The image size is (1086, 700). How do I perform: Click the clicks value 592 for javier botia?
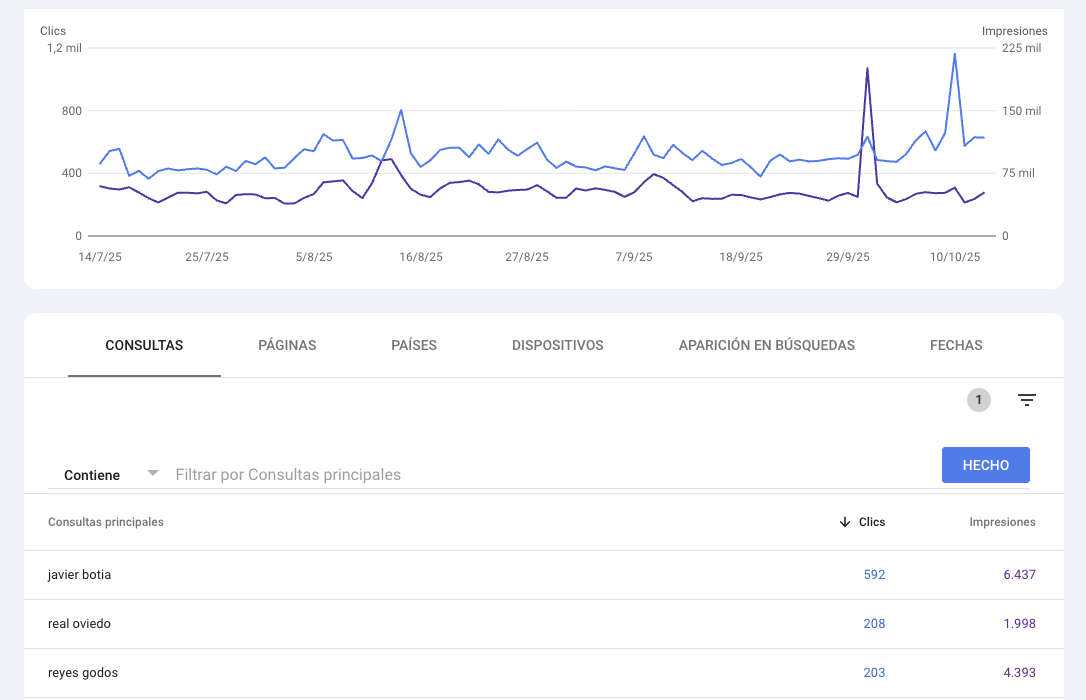[874, 574]
